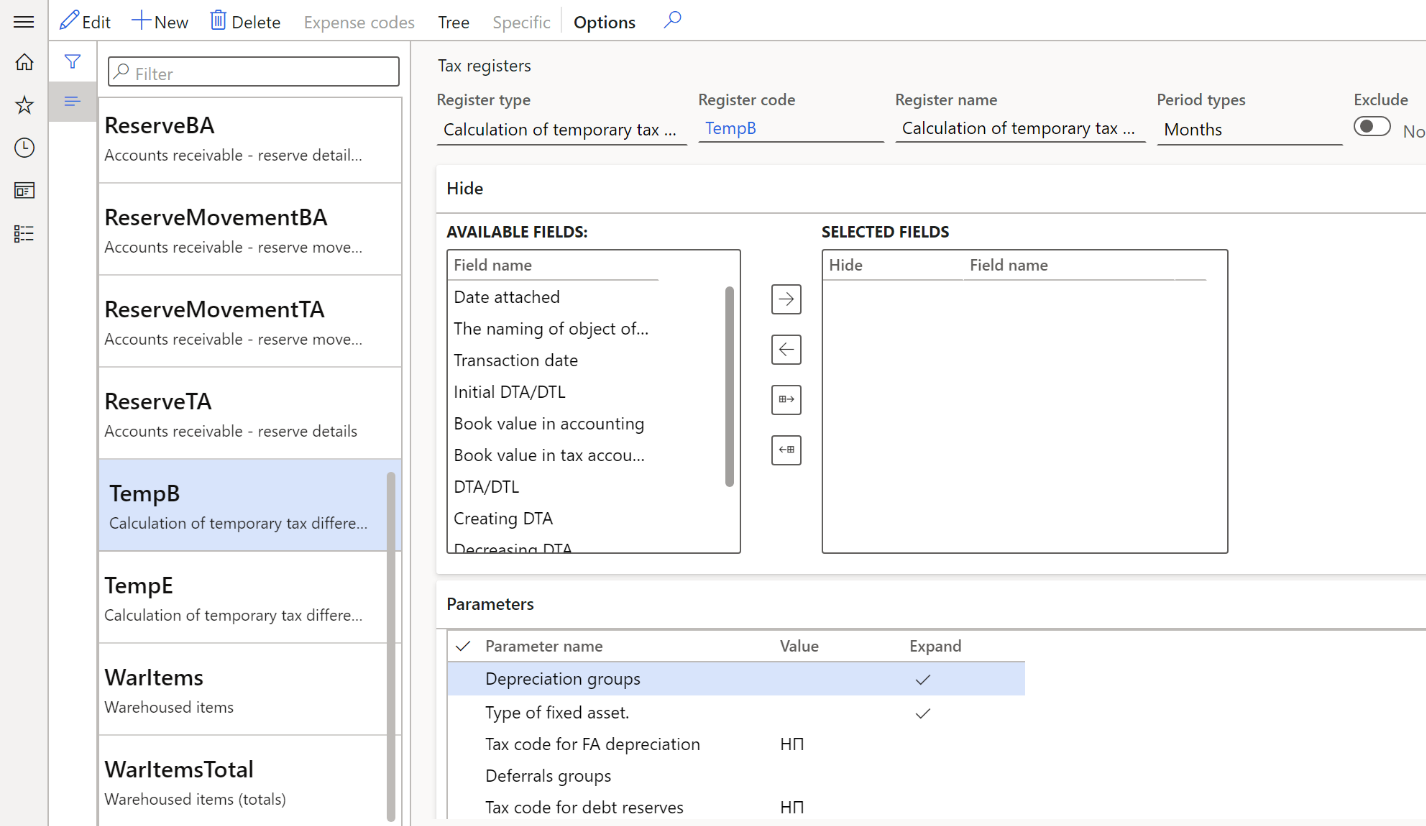The height and width of the screenshot is (826, 1426).
Task: Open the Specific menu item
Action: [x=521, y=22]
